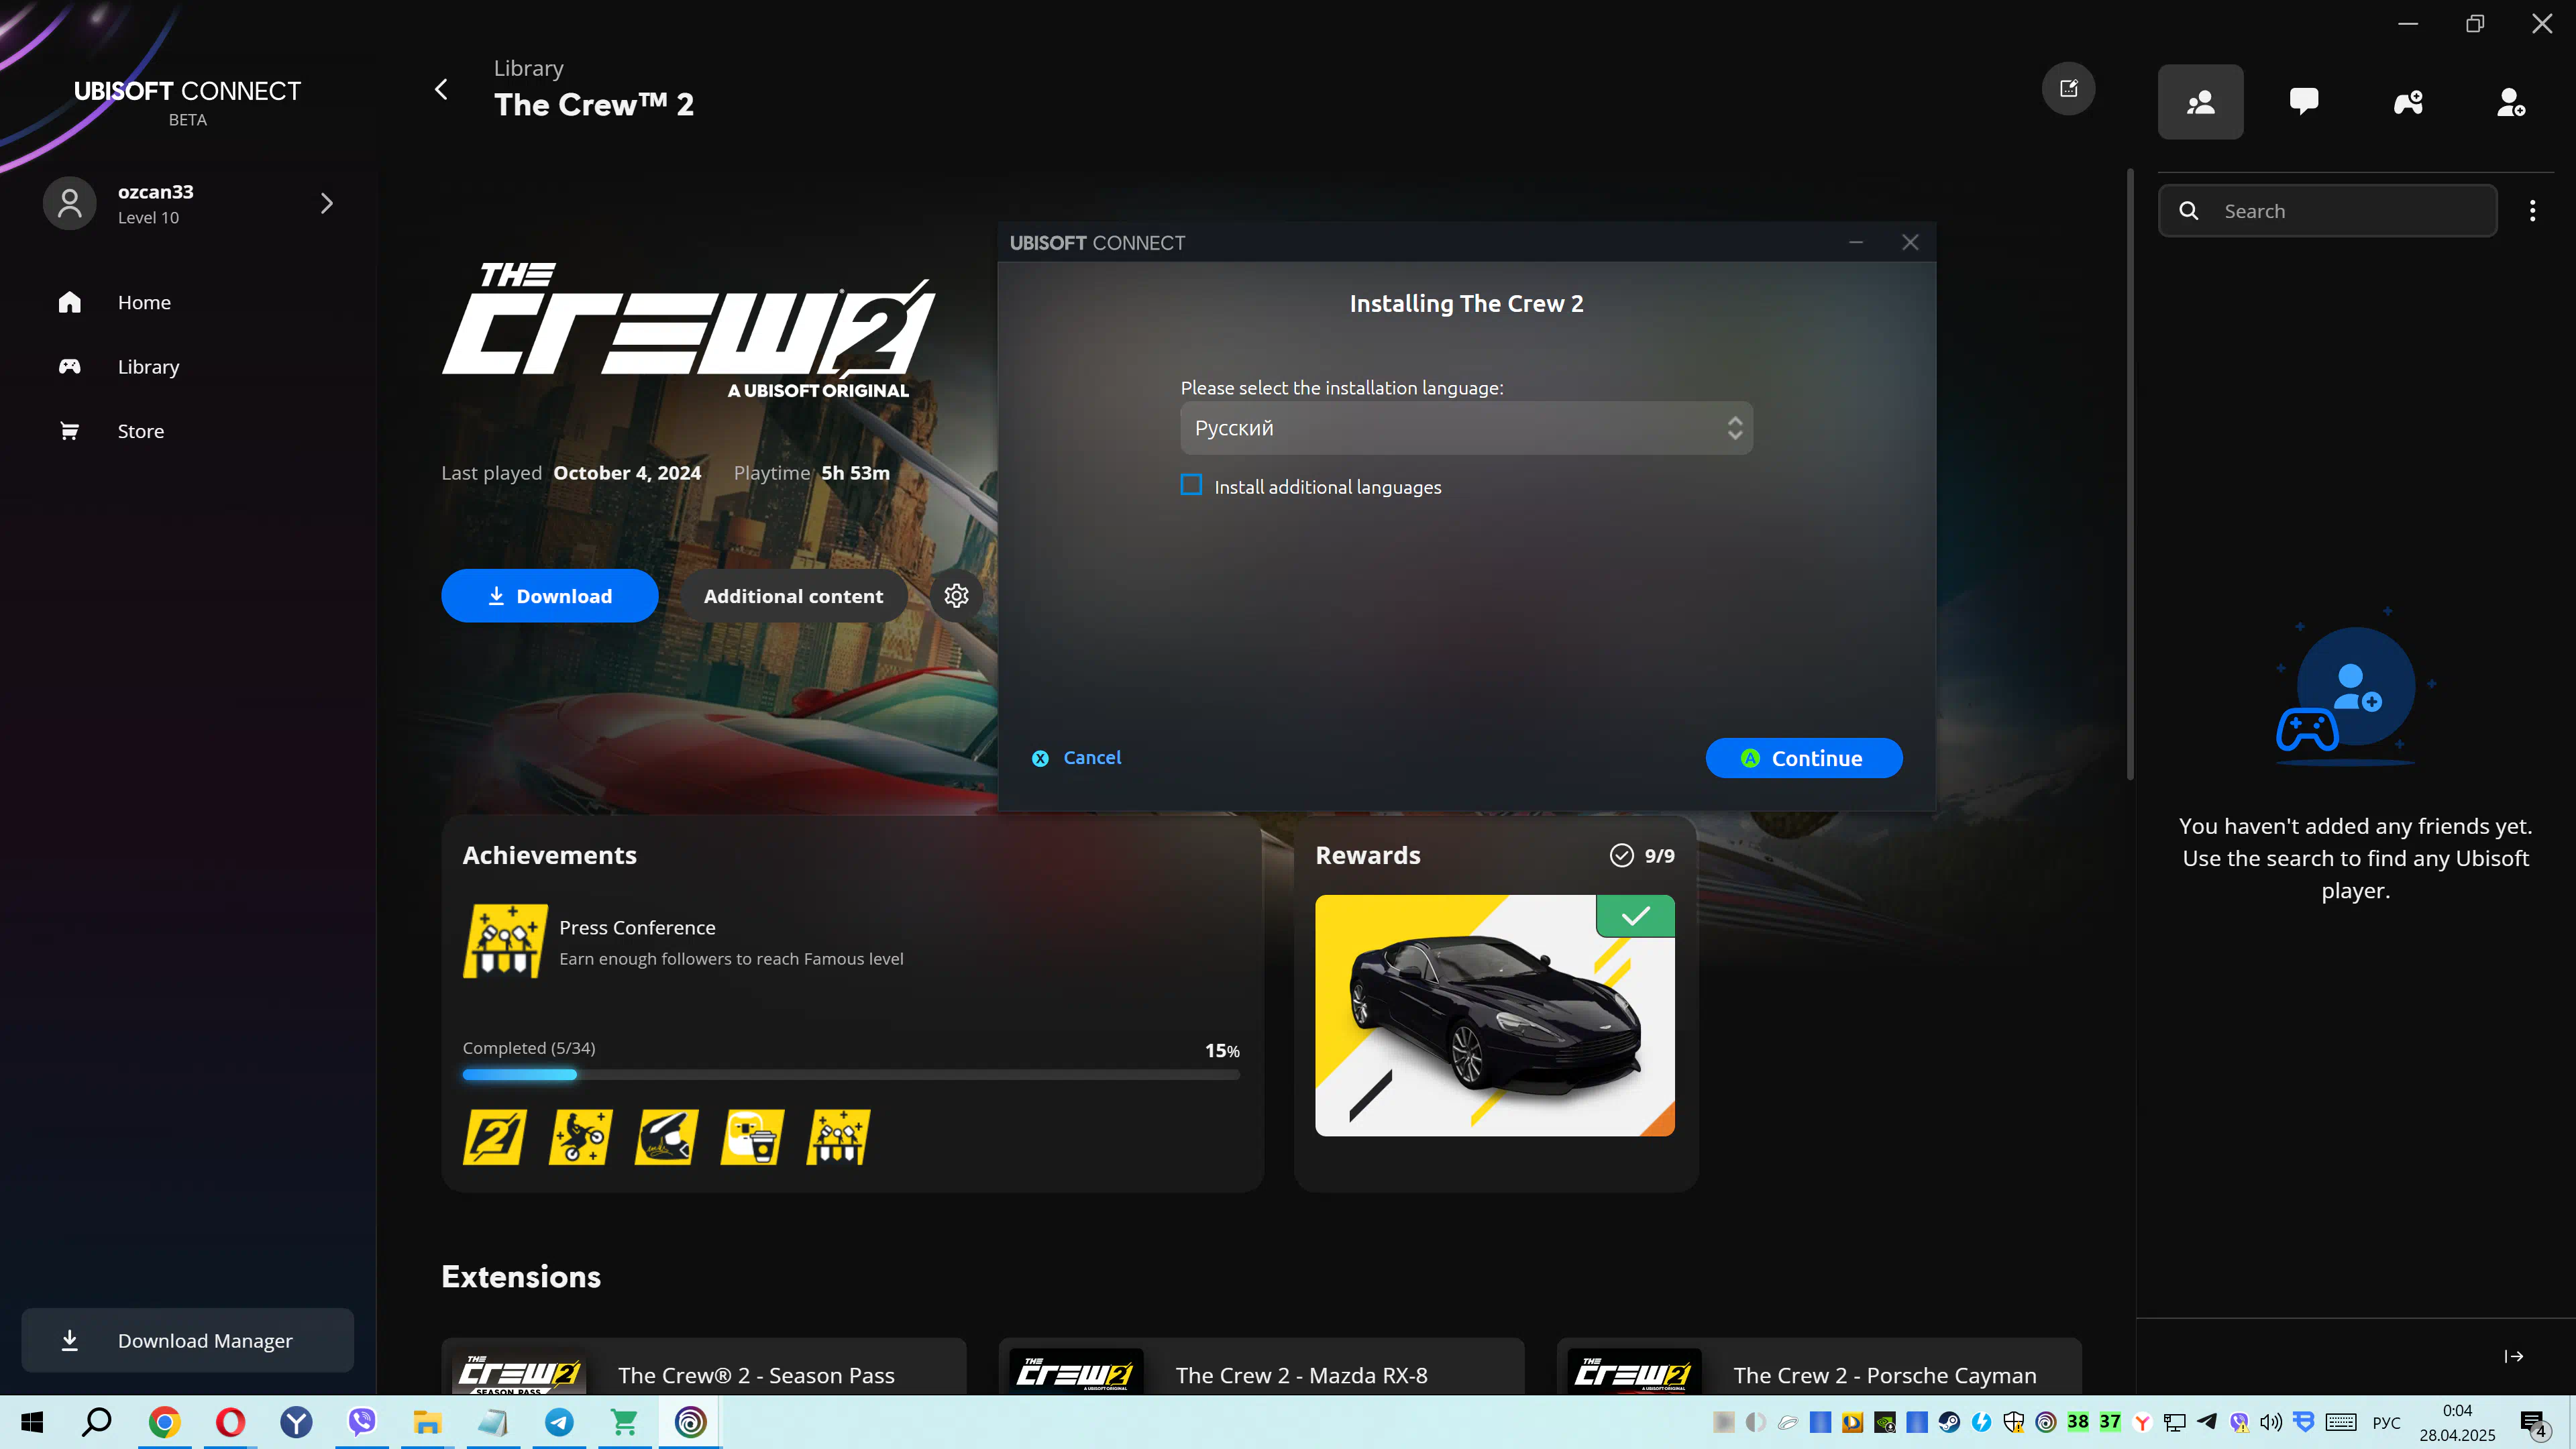Viewport: 2576px width, 1449px height.
Task: Collapse the friends side panel
Action: pyautogui.click(x=2514, y=1356)
